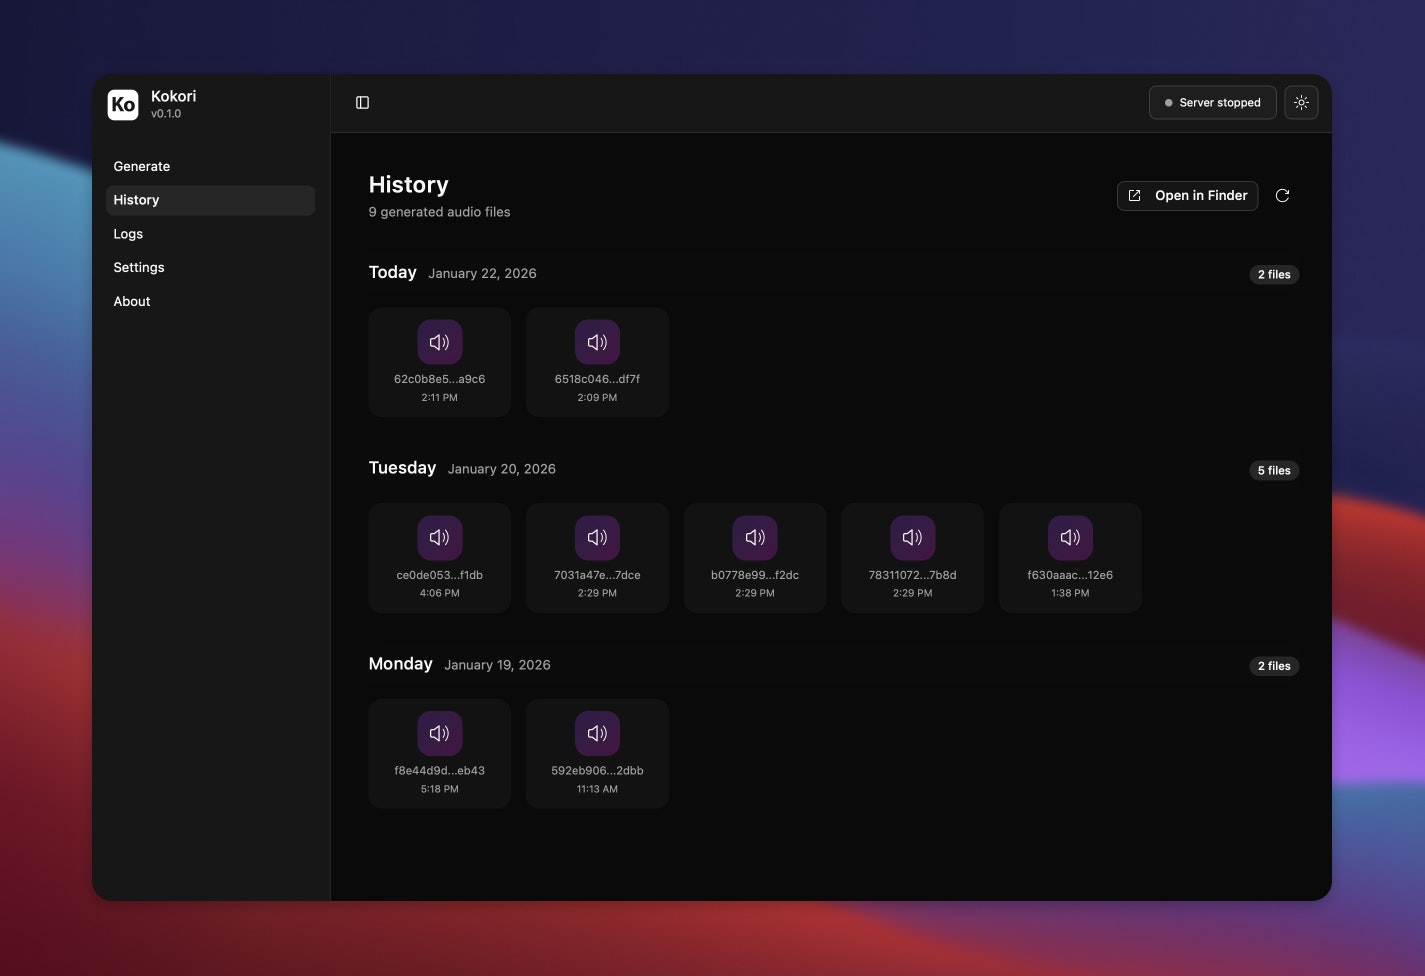Select file name 592eb906...2dbb

597,771
